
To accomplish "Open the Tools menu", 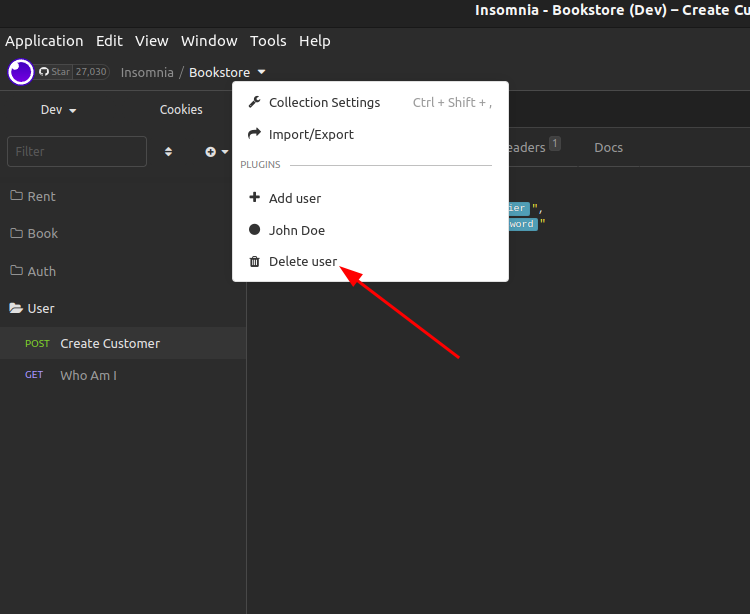I will pos(268,41).
